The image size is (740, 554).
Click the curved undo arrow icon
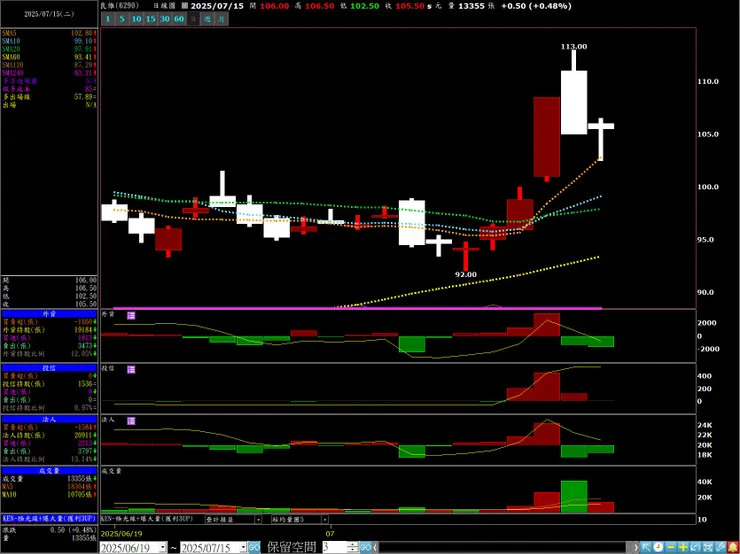pyautogui.click(x=696, y=547)
